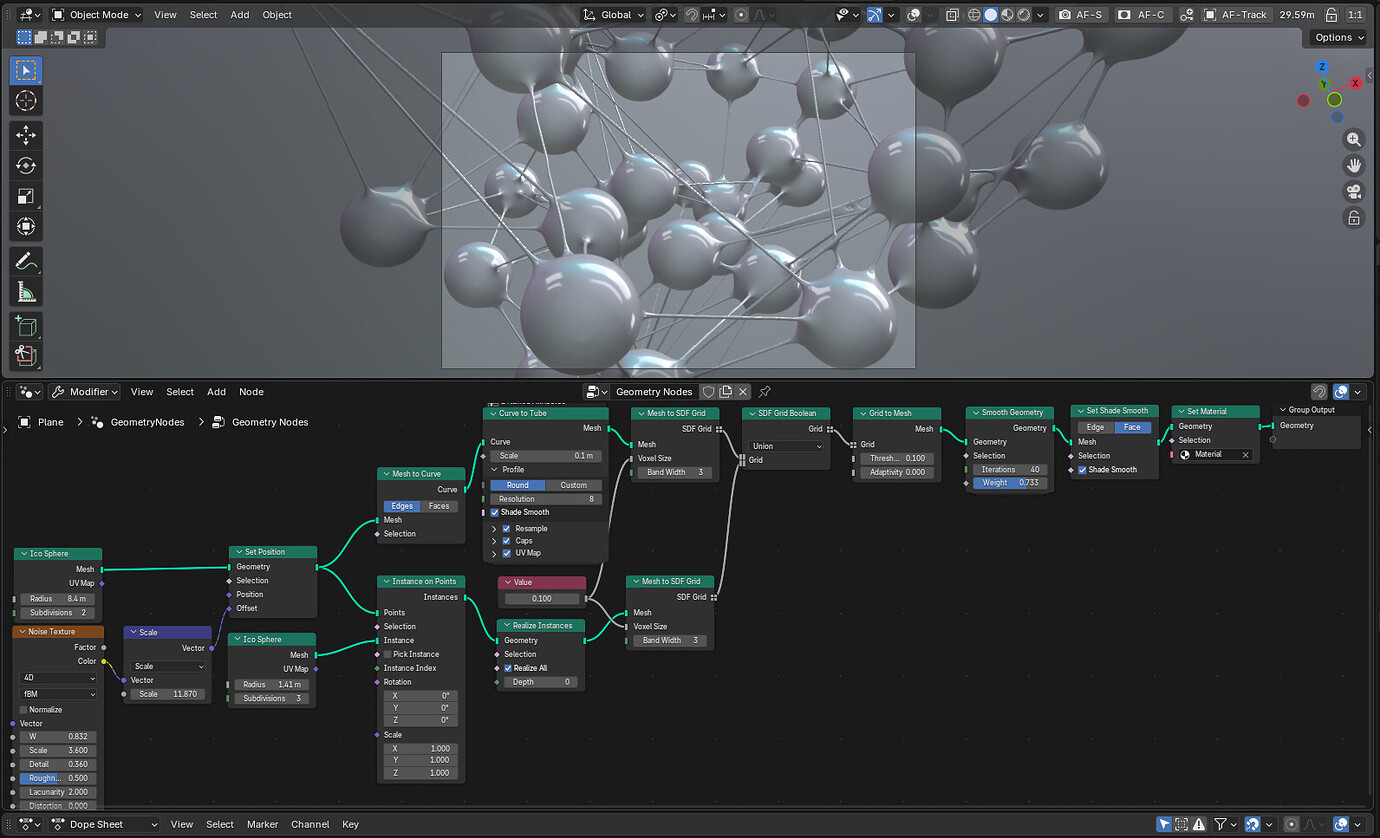Click the Weight slider in Smooth Geometry
The height and width of the screenshot is (838, 1380).
click(1008, 483)
